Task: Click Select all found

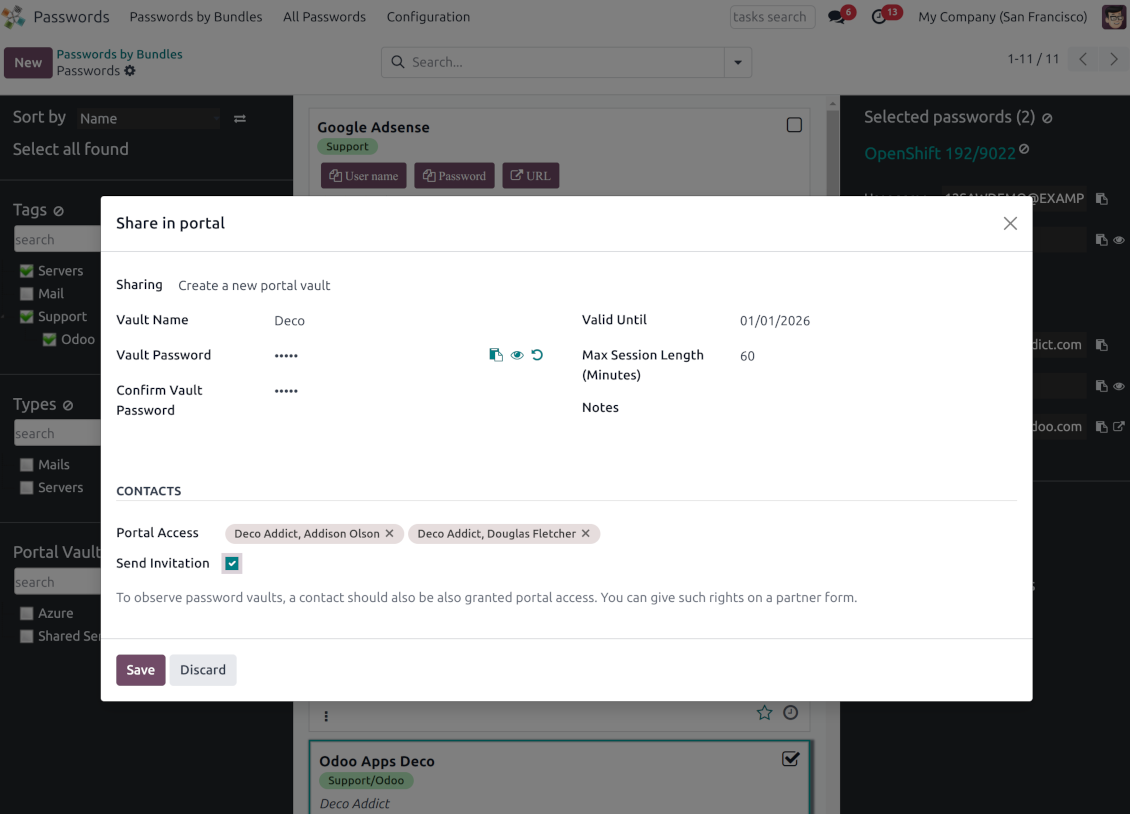Action: pyautogui.click(x=71, y=149)
